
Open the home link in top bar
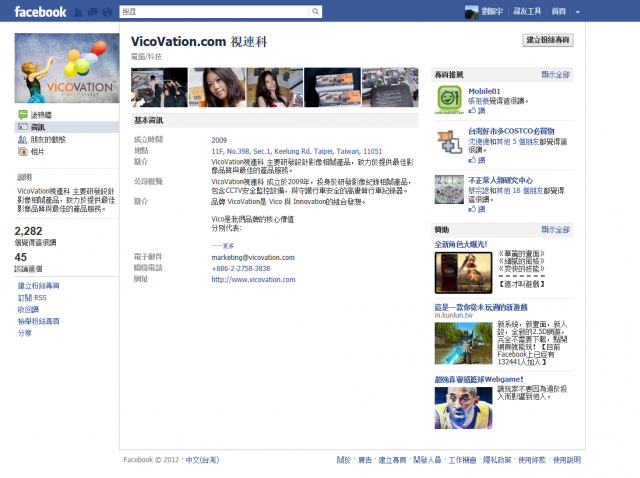tap(559, 11)
